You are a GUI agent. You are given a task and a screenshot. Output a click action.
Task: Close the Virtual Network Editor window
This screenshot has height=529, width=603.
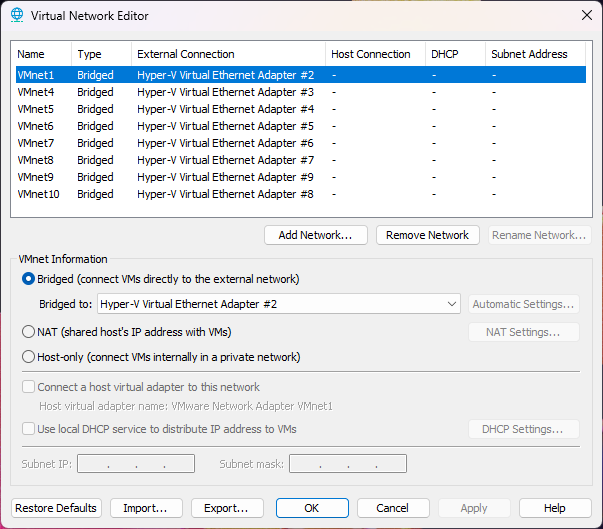point(586,15)
